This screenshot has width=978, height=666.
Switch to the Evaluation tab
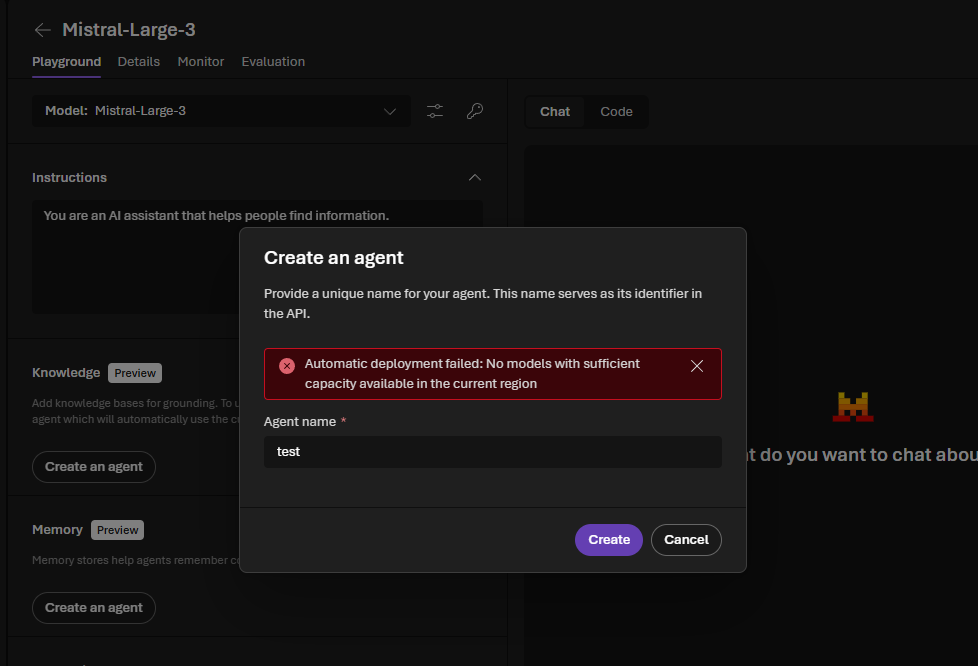[x=273, y=62]
